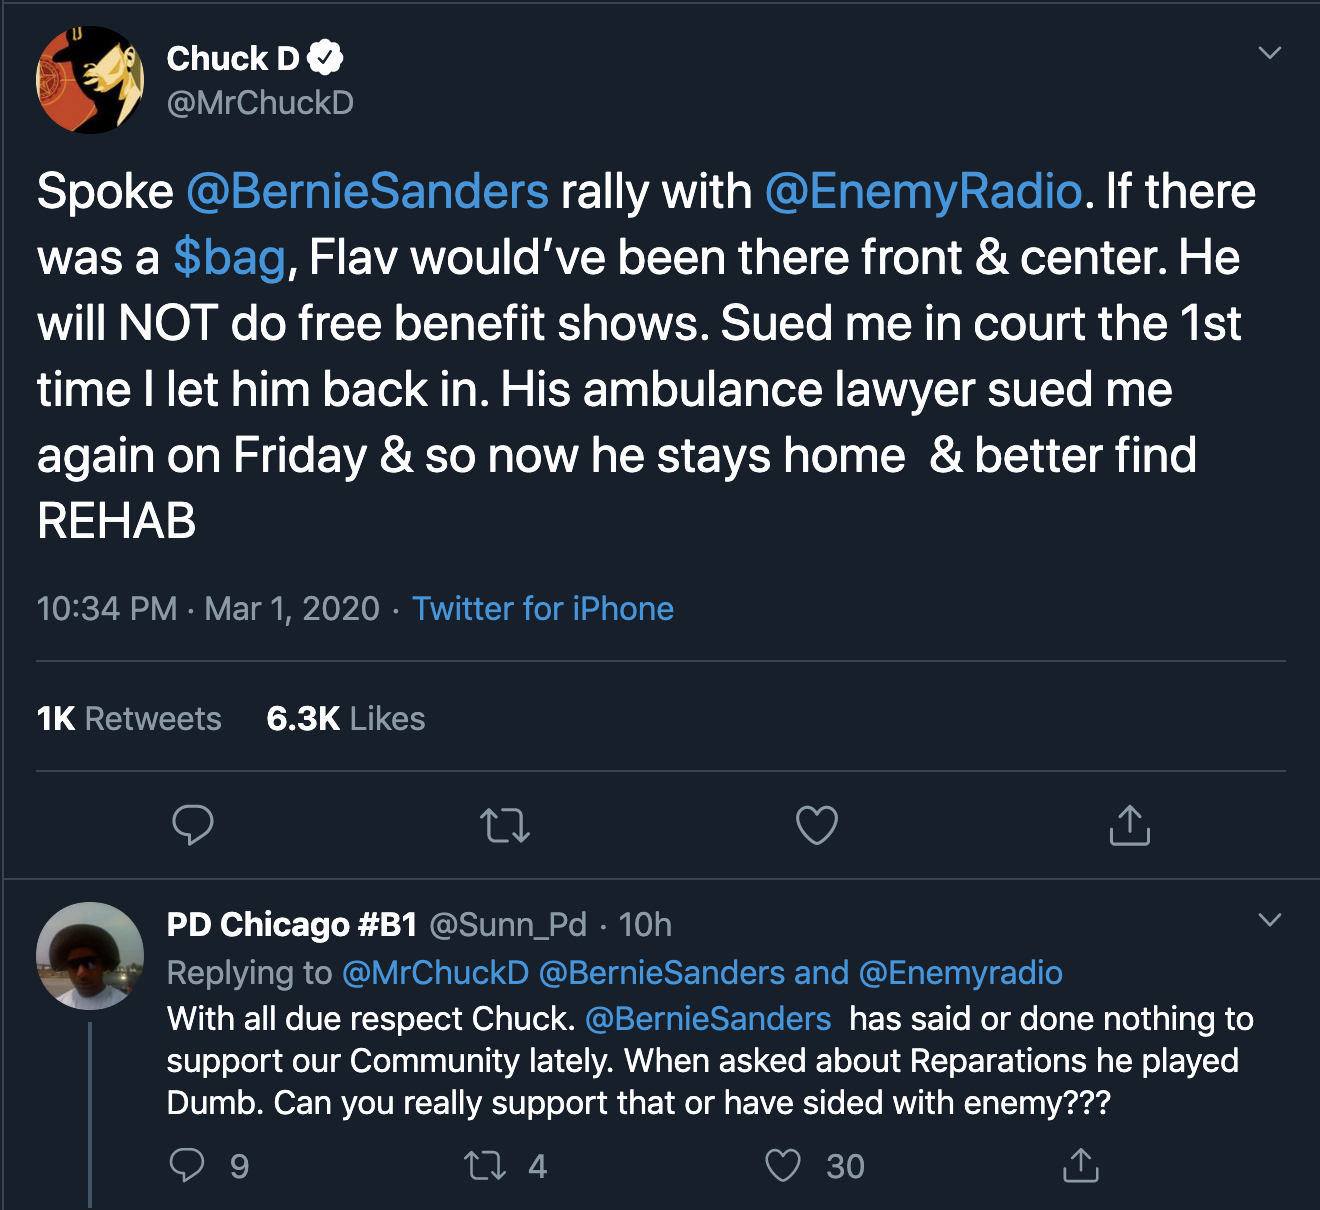
Task: Open @EnemyRadio mention in main tweet
Action: [x=922, y=191]
